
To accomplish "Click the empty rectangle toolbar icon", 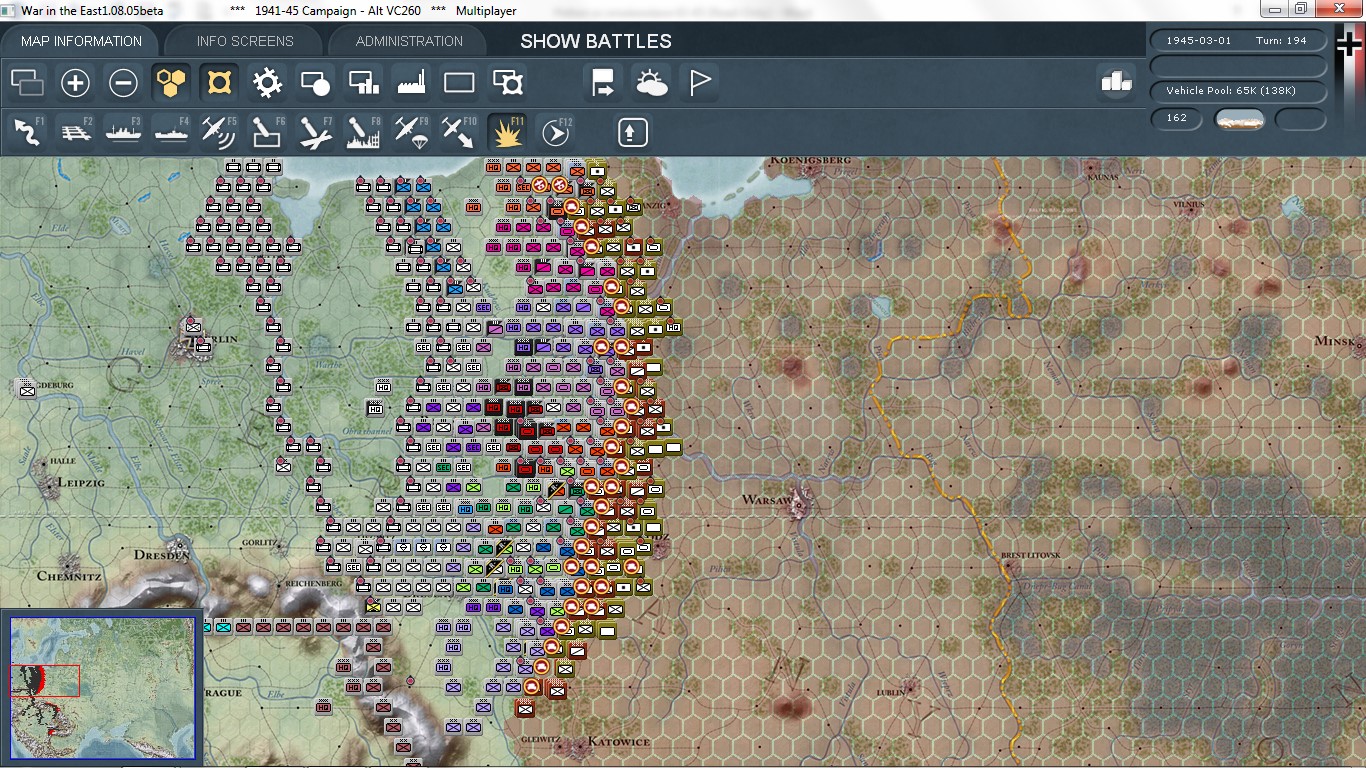I will (x=459, y=82).
